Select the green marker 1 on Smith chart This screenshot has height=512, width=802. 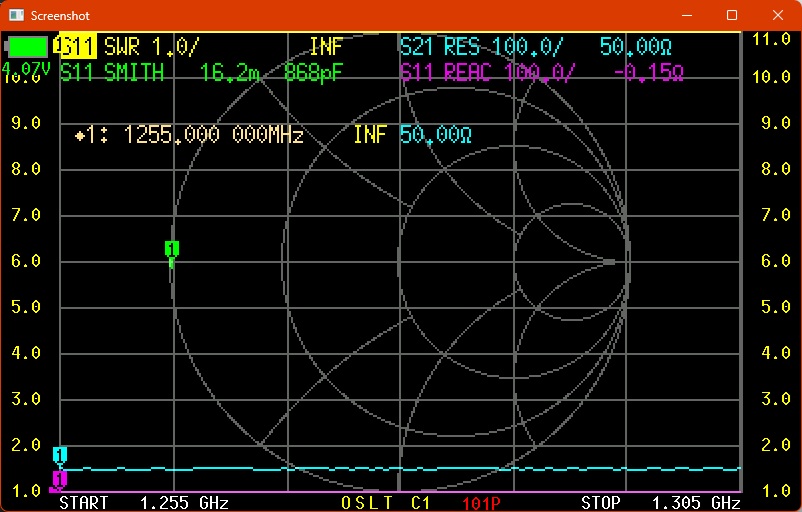click(x=171, y=250)
